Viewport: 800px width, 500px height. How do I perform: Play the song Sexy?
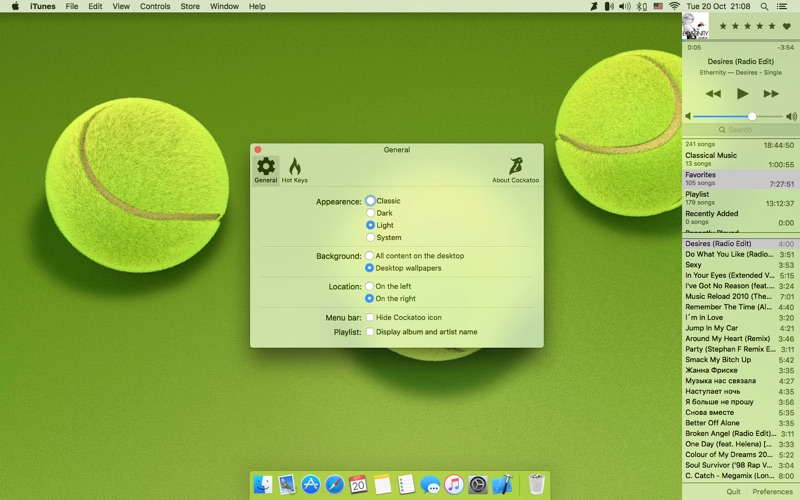point(741,265)
